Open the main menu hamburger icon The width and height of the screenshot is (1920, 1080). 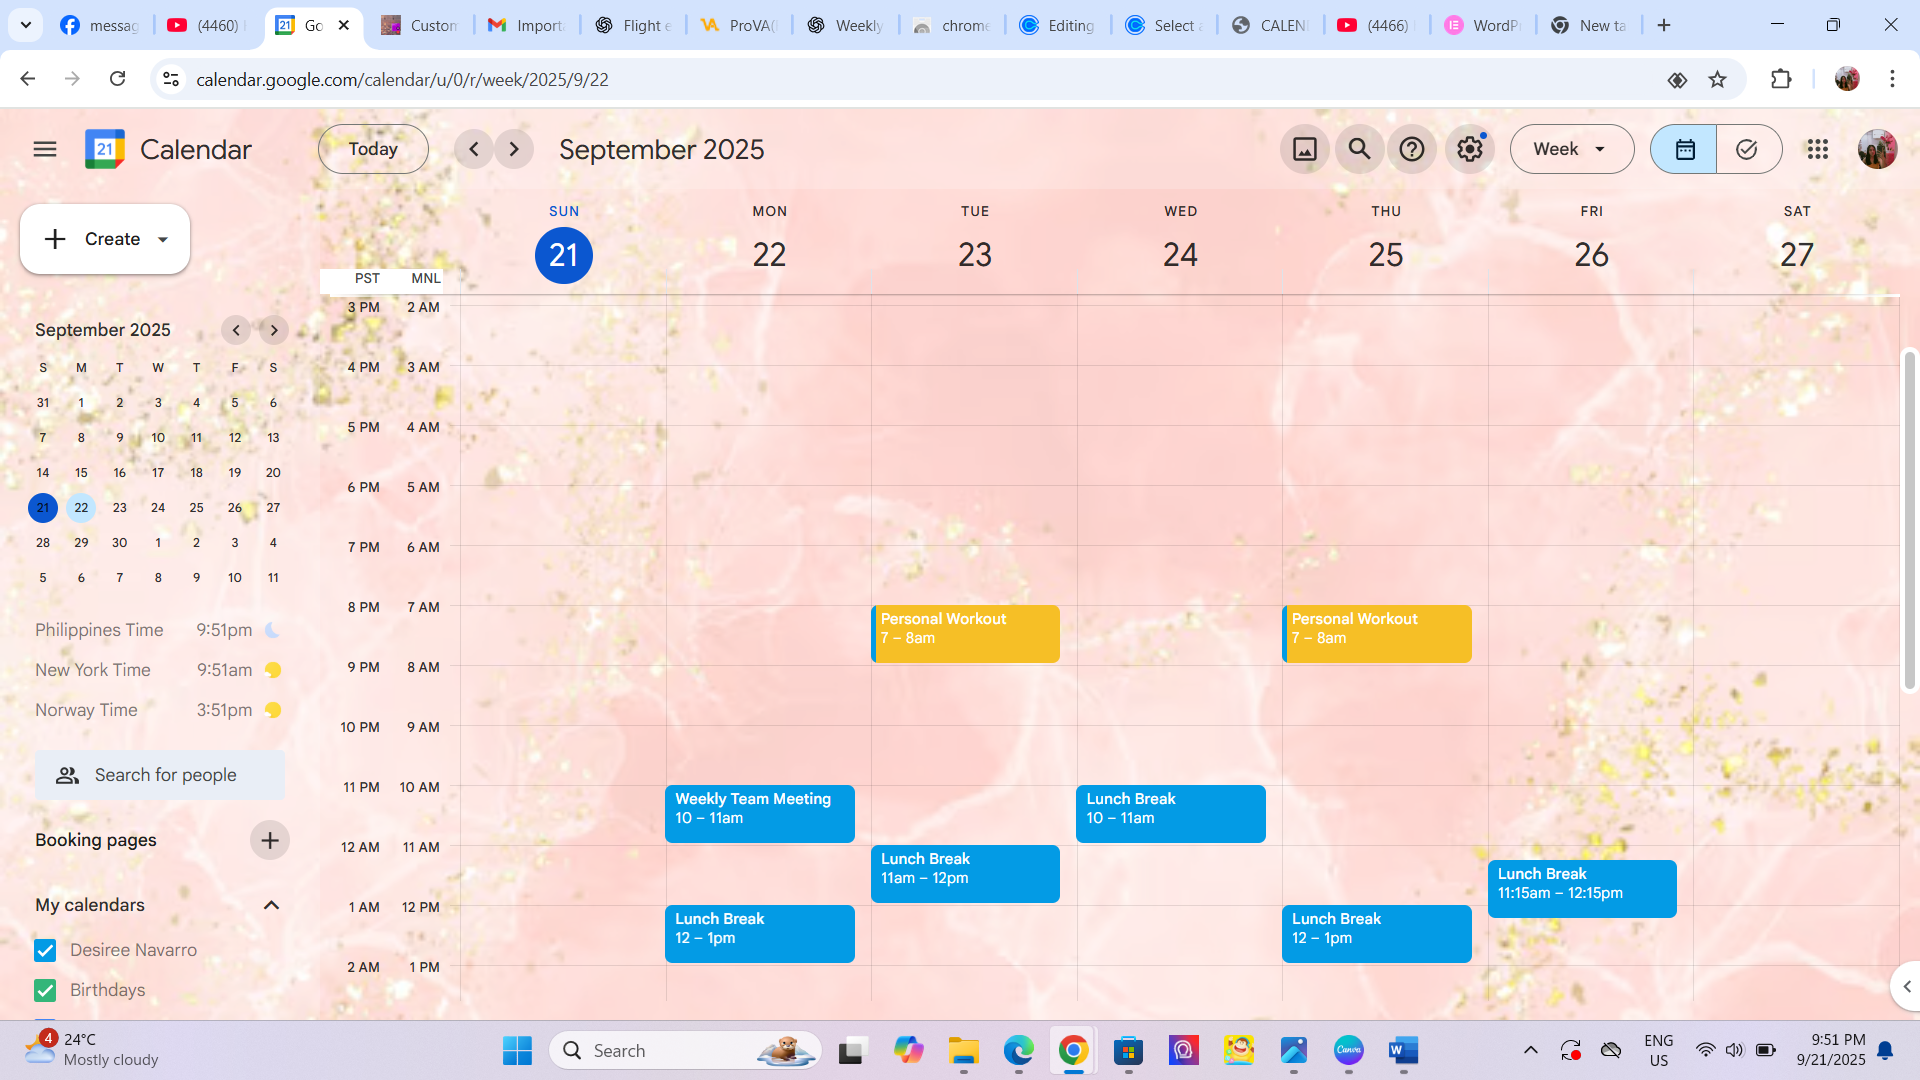45,149
